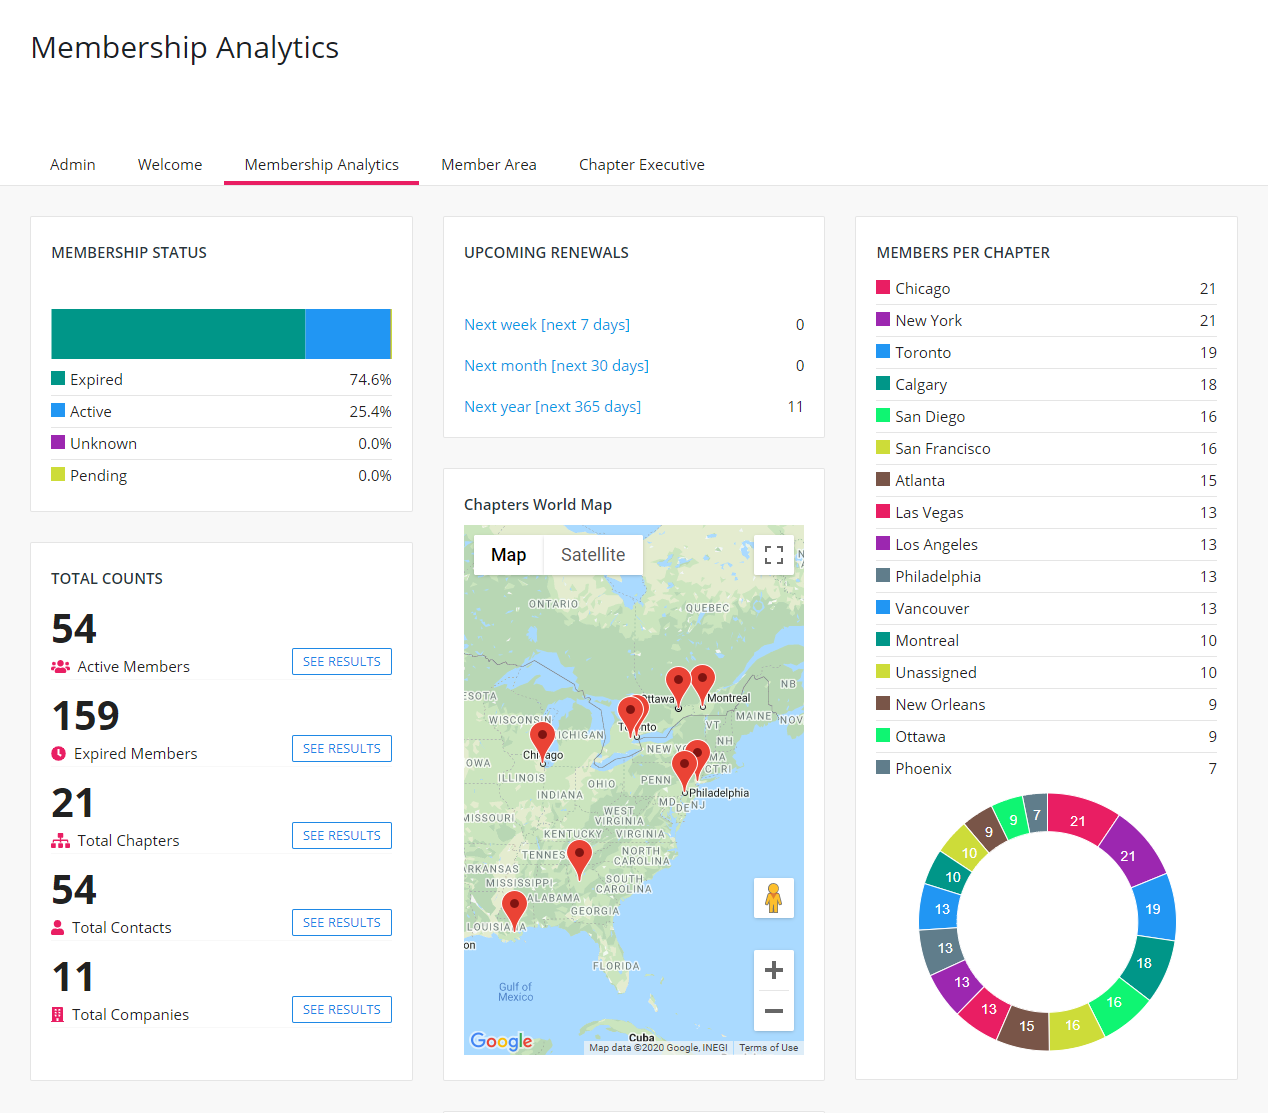1268x1113 pixels.
Task: Click the Louisiana map pin marker
Action: pyautogui.click(x=514, y=909)
